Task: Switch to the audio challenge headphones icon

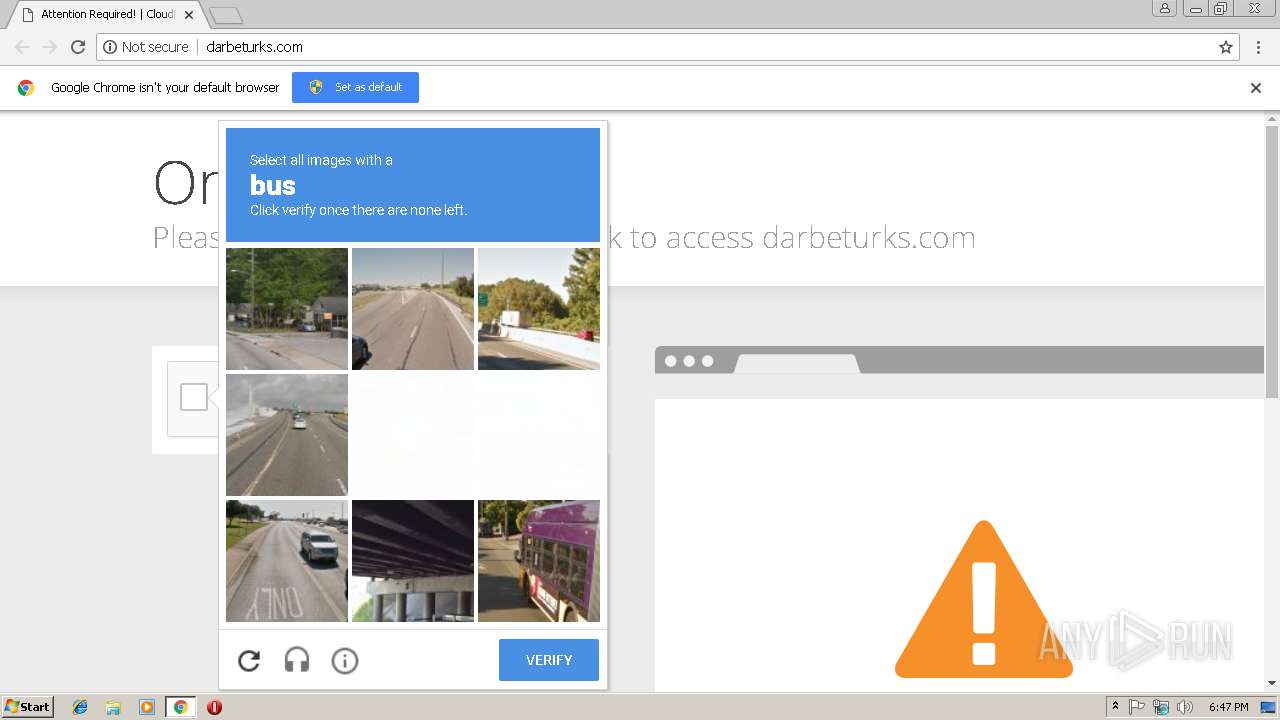Action: (297, 660)
